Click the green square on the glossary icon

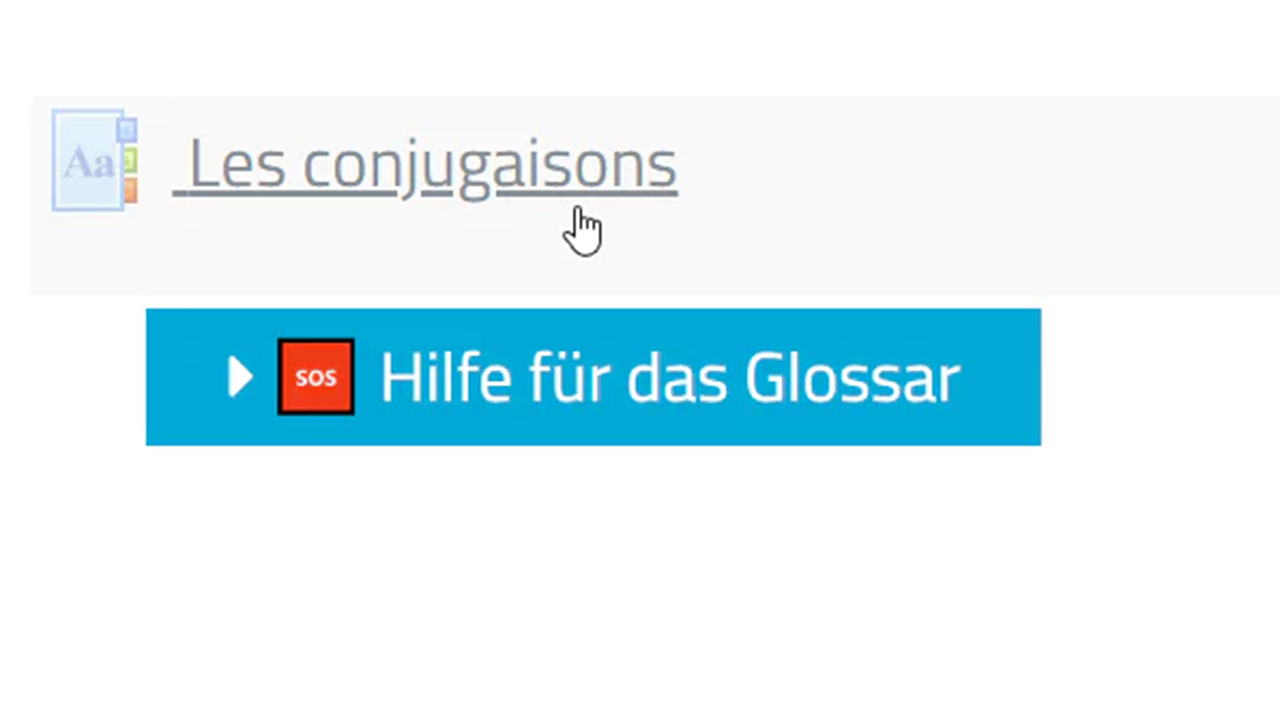130,159
